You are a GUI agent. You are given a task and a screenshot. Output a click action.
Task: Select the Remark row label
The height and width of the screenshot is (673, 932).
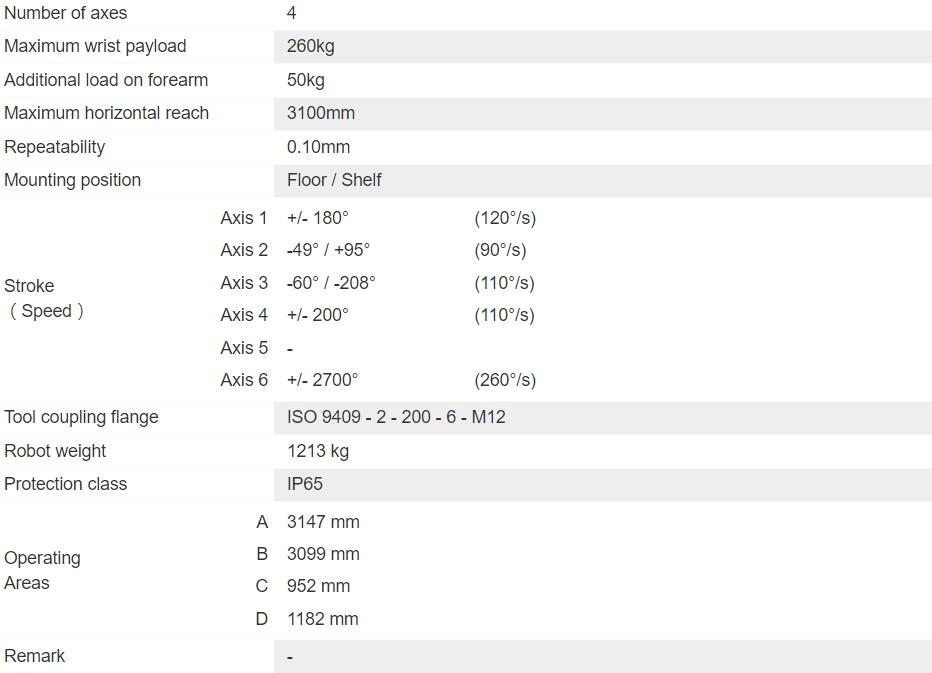34,656
